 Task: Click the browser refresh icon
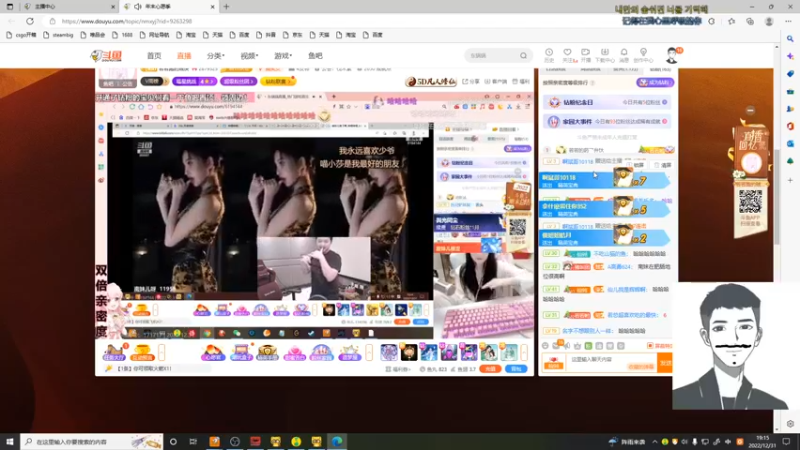30,21
